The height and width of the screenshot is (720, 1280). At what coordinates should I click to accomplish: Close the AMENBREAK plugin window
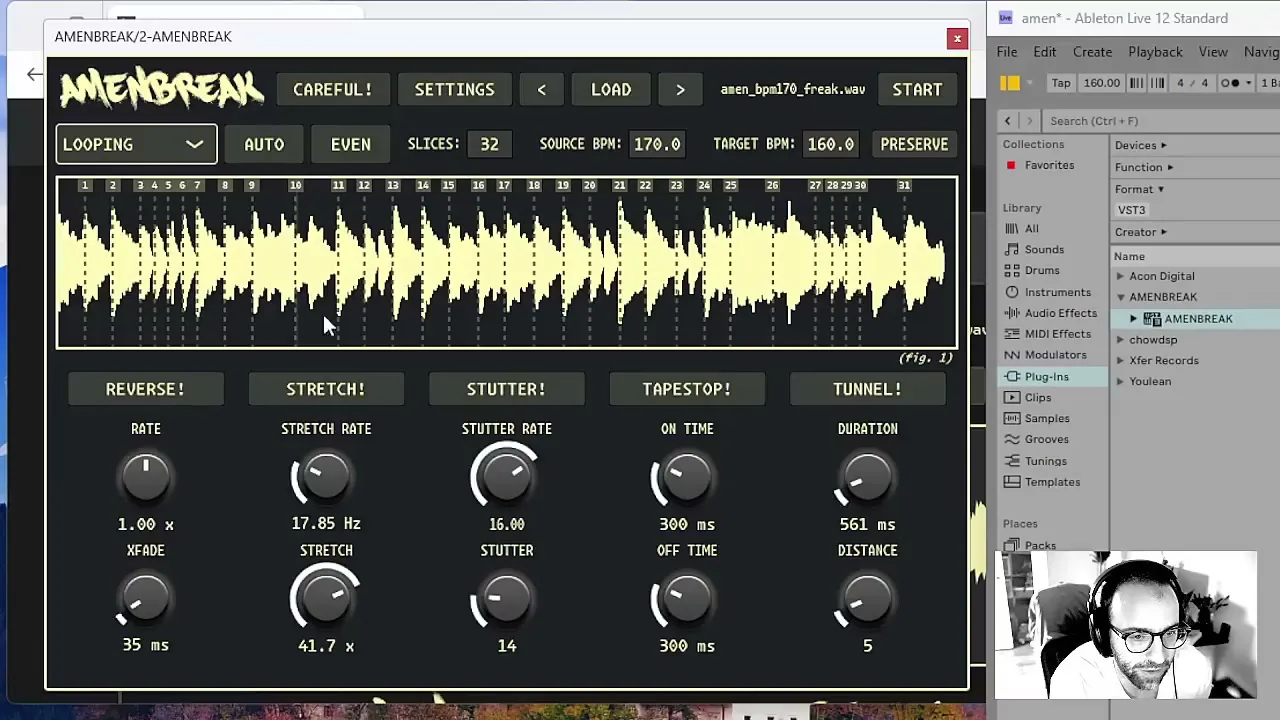point(957,38)
